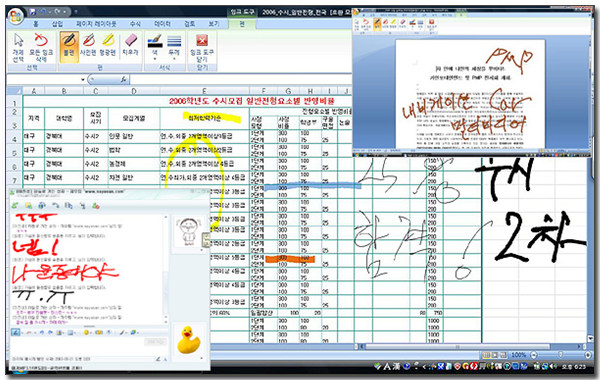Switch to the 삽입 ribbon tab
Screen dimensions: 600x380
tap(57, 24)
